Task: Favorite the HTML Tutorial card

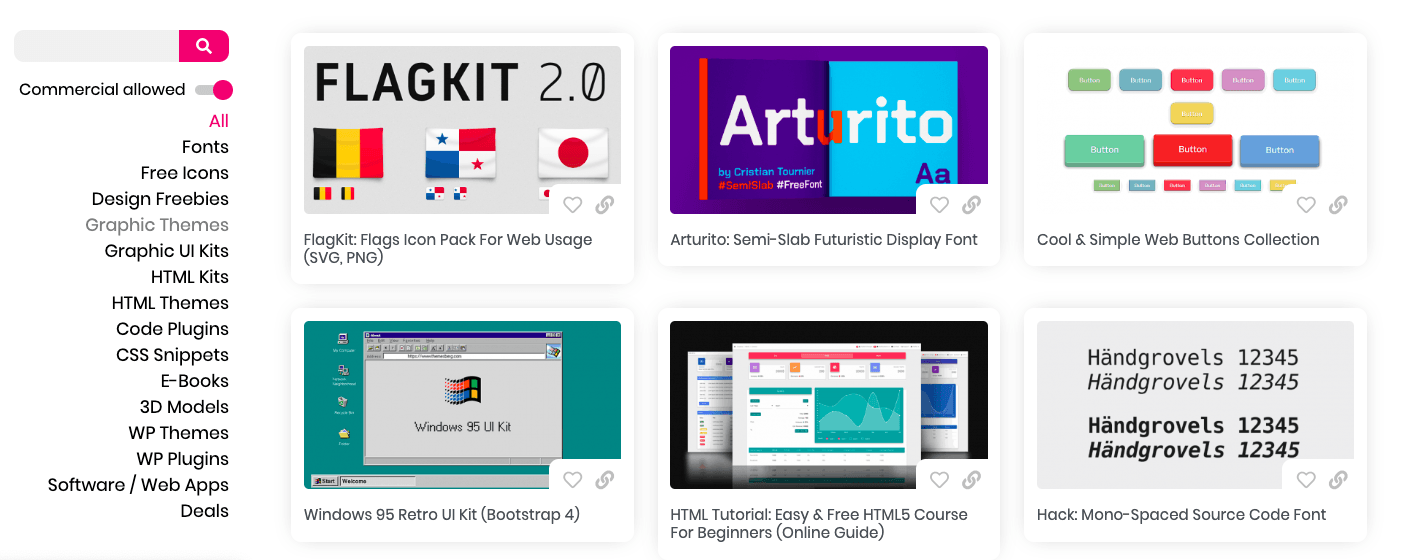Action: coord(939,480)
